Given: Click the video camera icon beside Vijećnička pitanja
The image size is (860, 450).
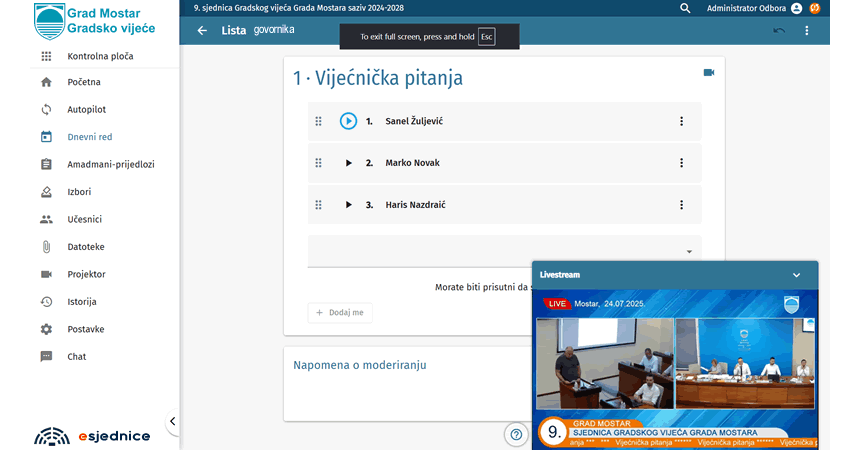Looking at the screenshot, I should 709,73.
